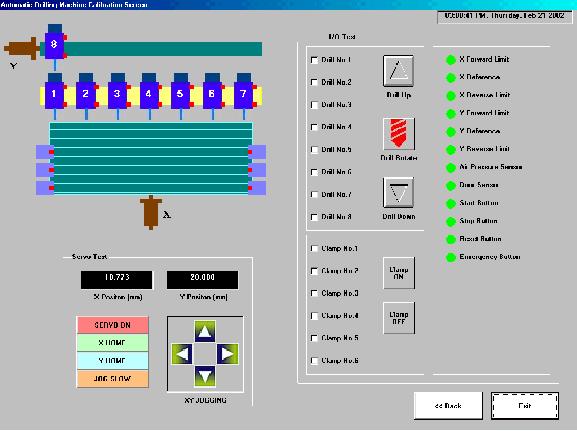Jog down with the down arrow
The image size is (577, 431).
coord(205,377)
